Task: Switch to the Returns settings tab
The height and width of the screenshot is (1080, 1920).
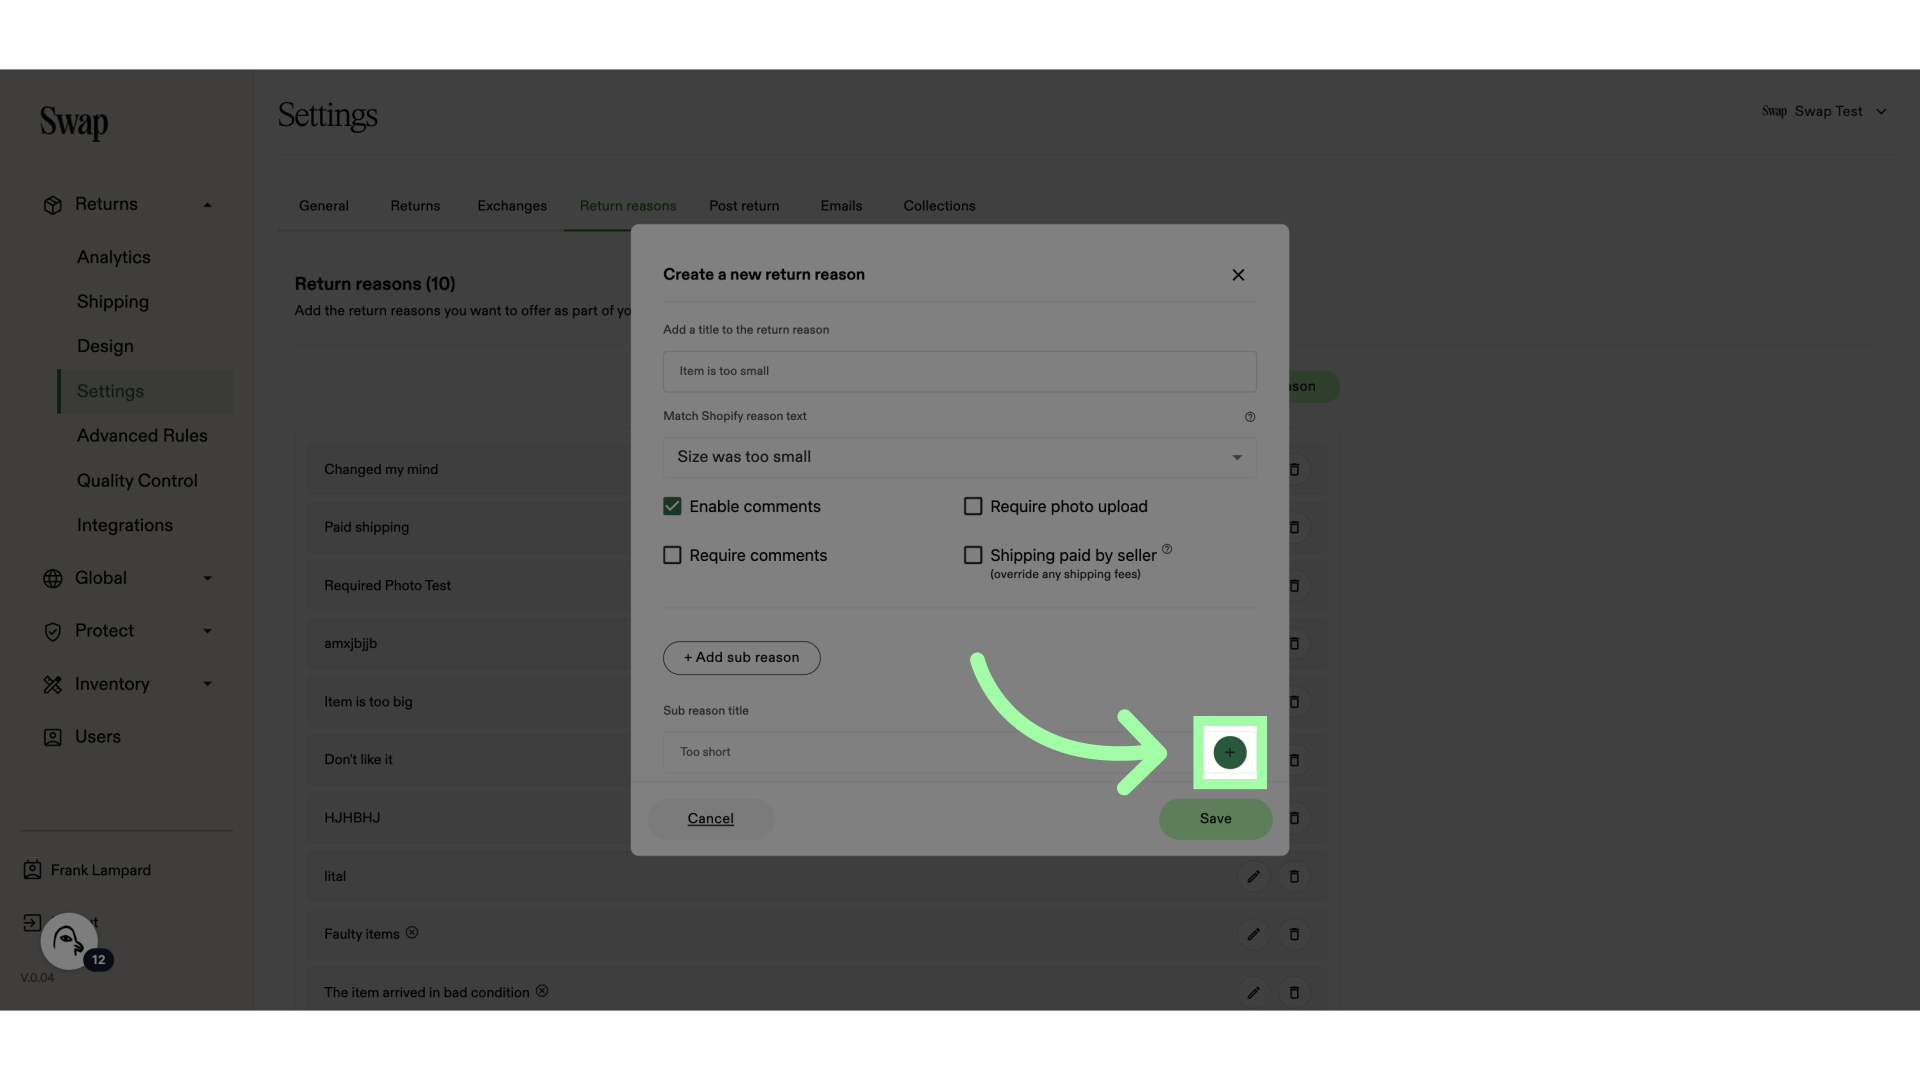Action: pos(415,206)
